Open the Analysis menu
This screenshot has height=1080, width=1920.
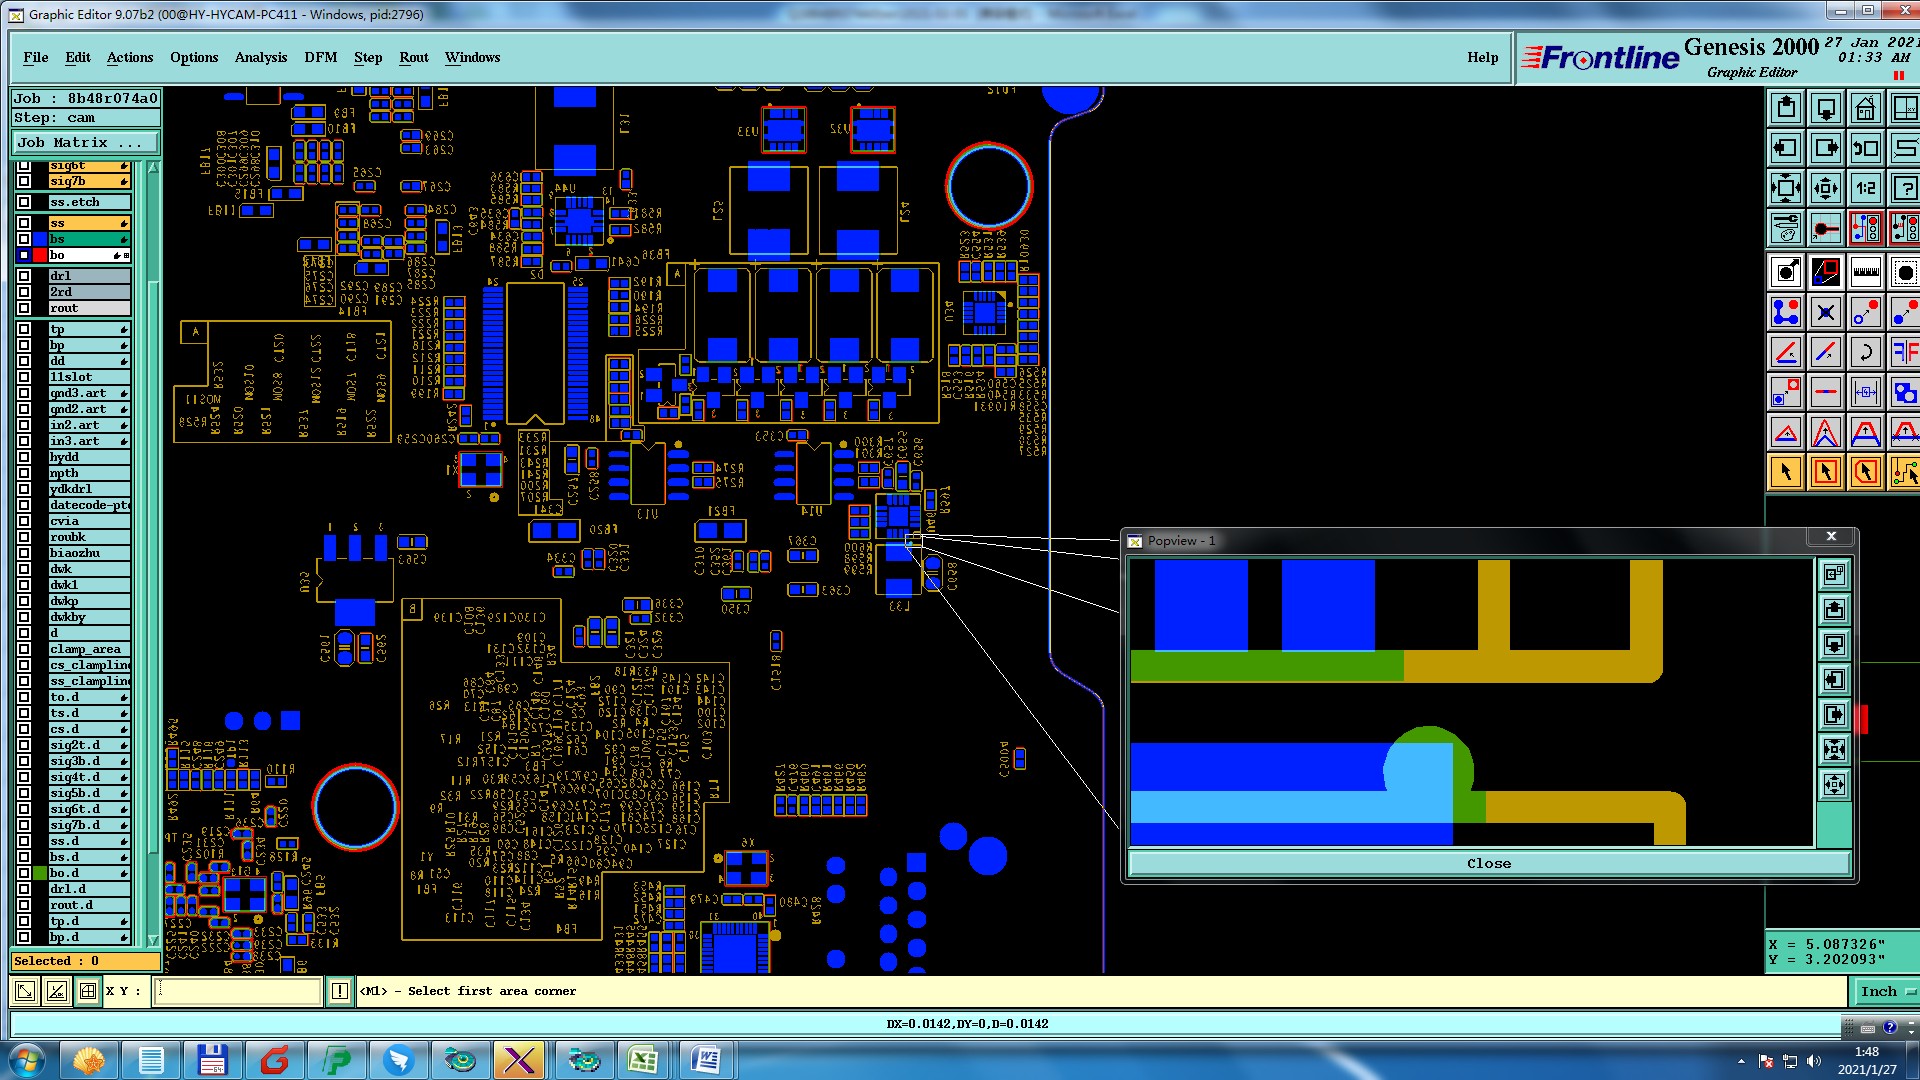(260, 57)
